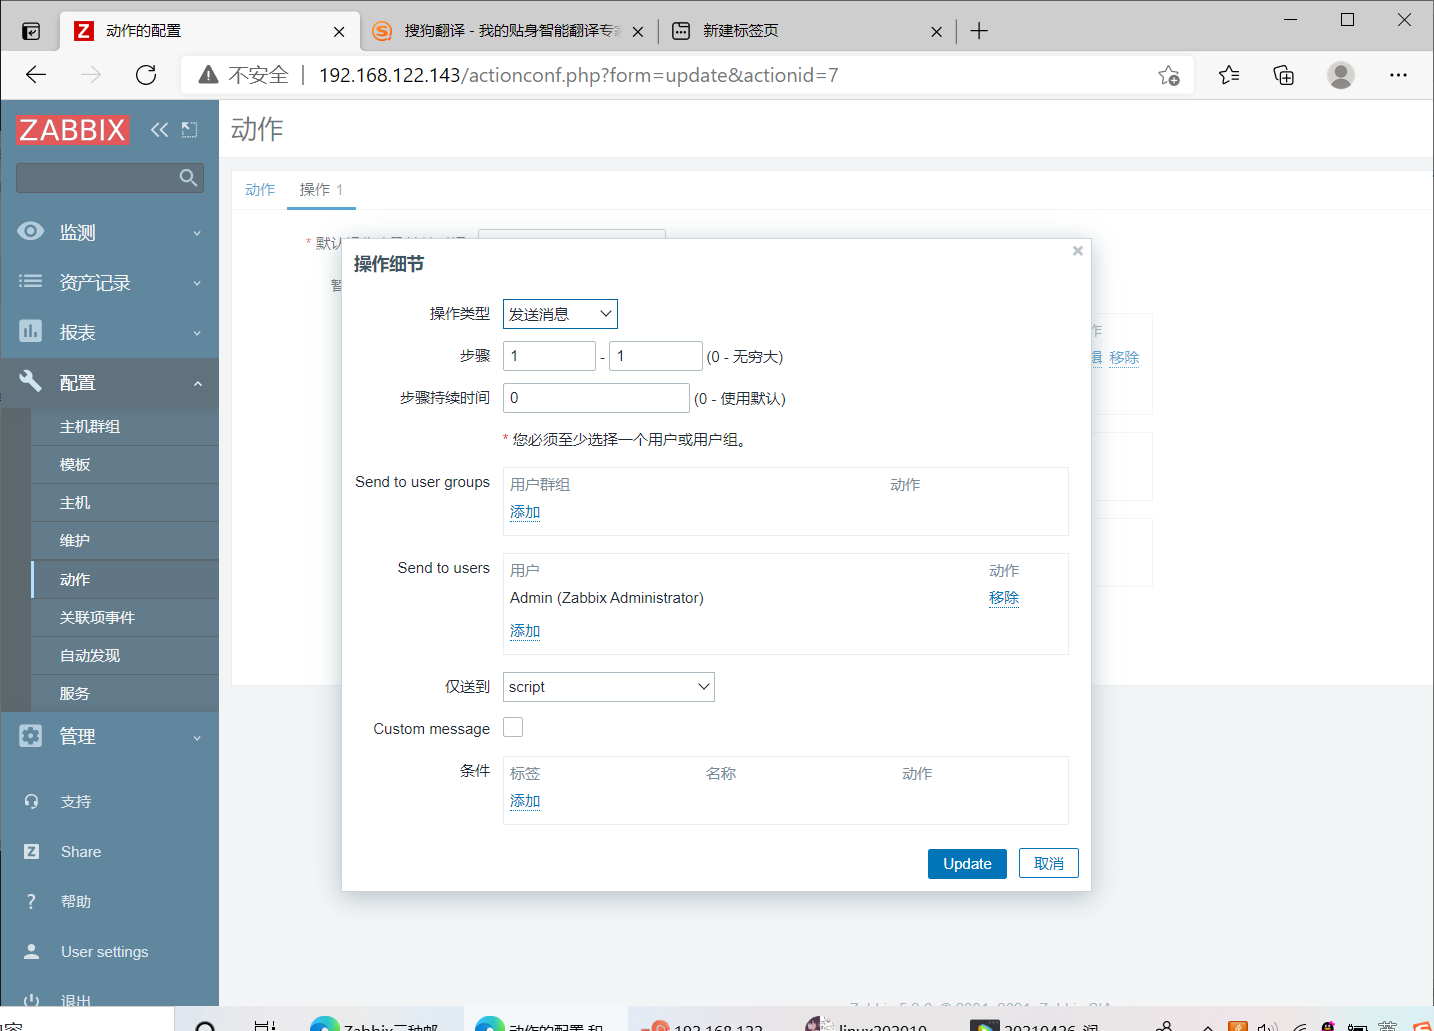The height and width of the screenshot is (1031, 1434).
Task: Switch to the 操作 1 form tab
Action: [321, 189]
